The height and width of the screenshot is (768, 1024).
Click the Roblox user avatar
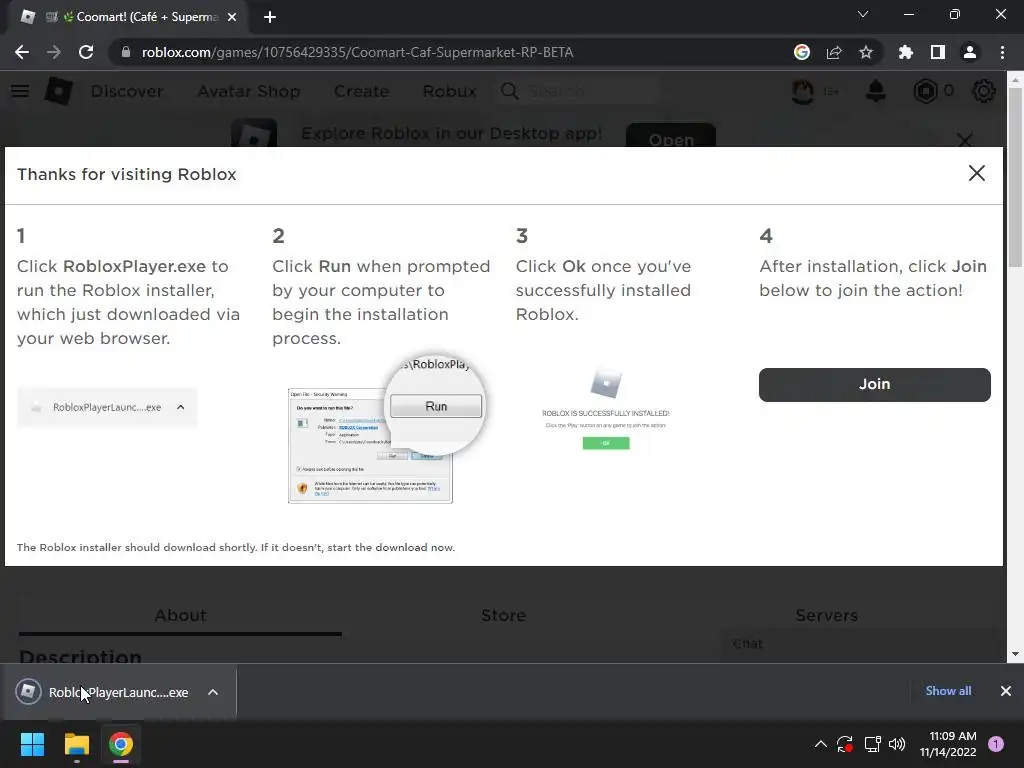(x=803, y=91)
